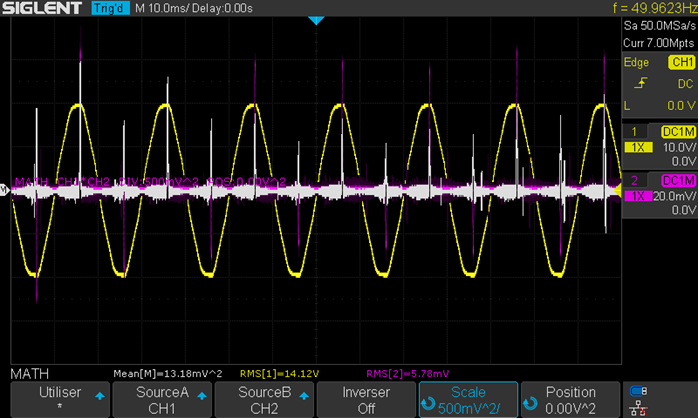Click the channel 2 DC1M coupling badge
699x419 pixels.
click(x=678, y=181)
